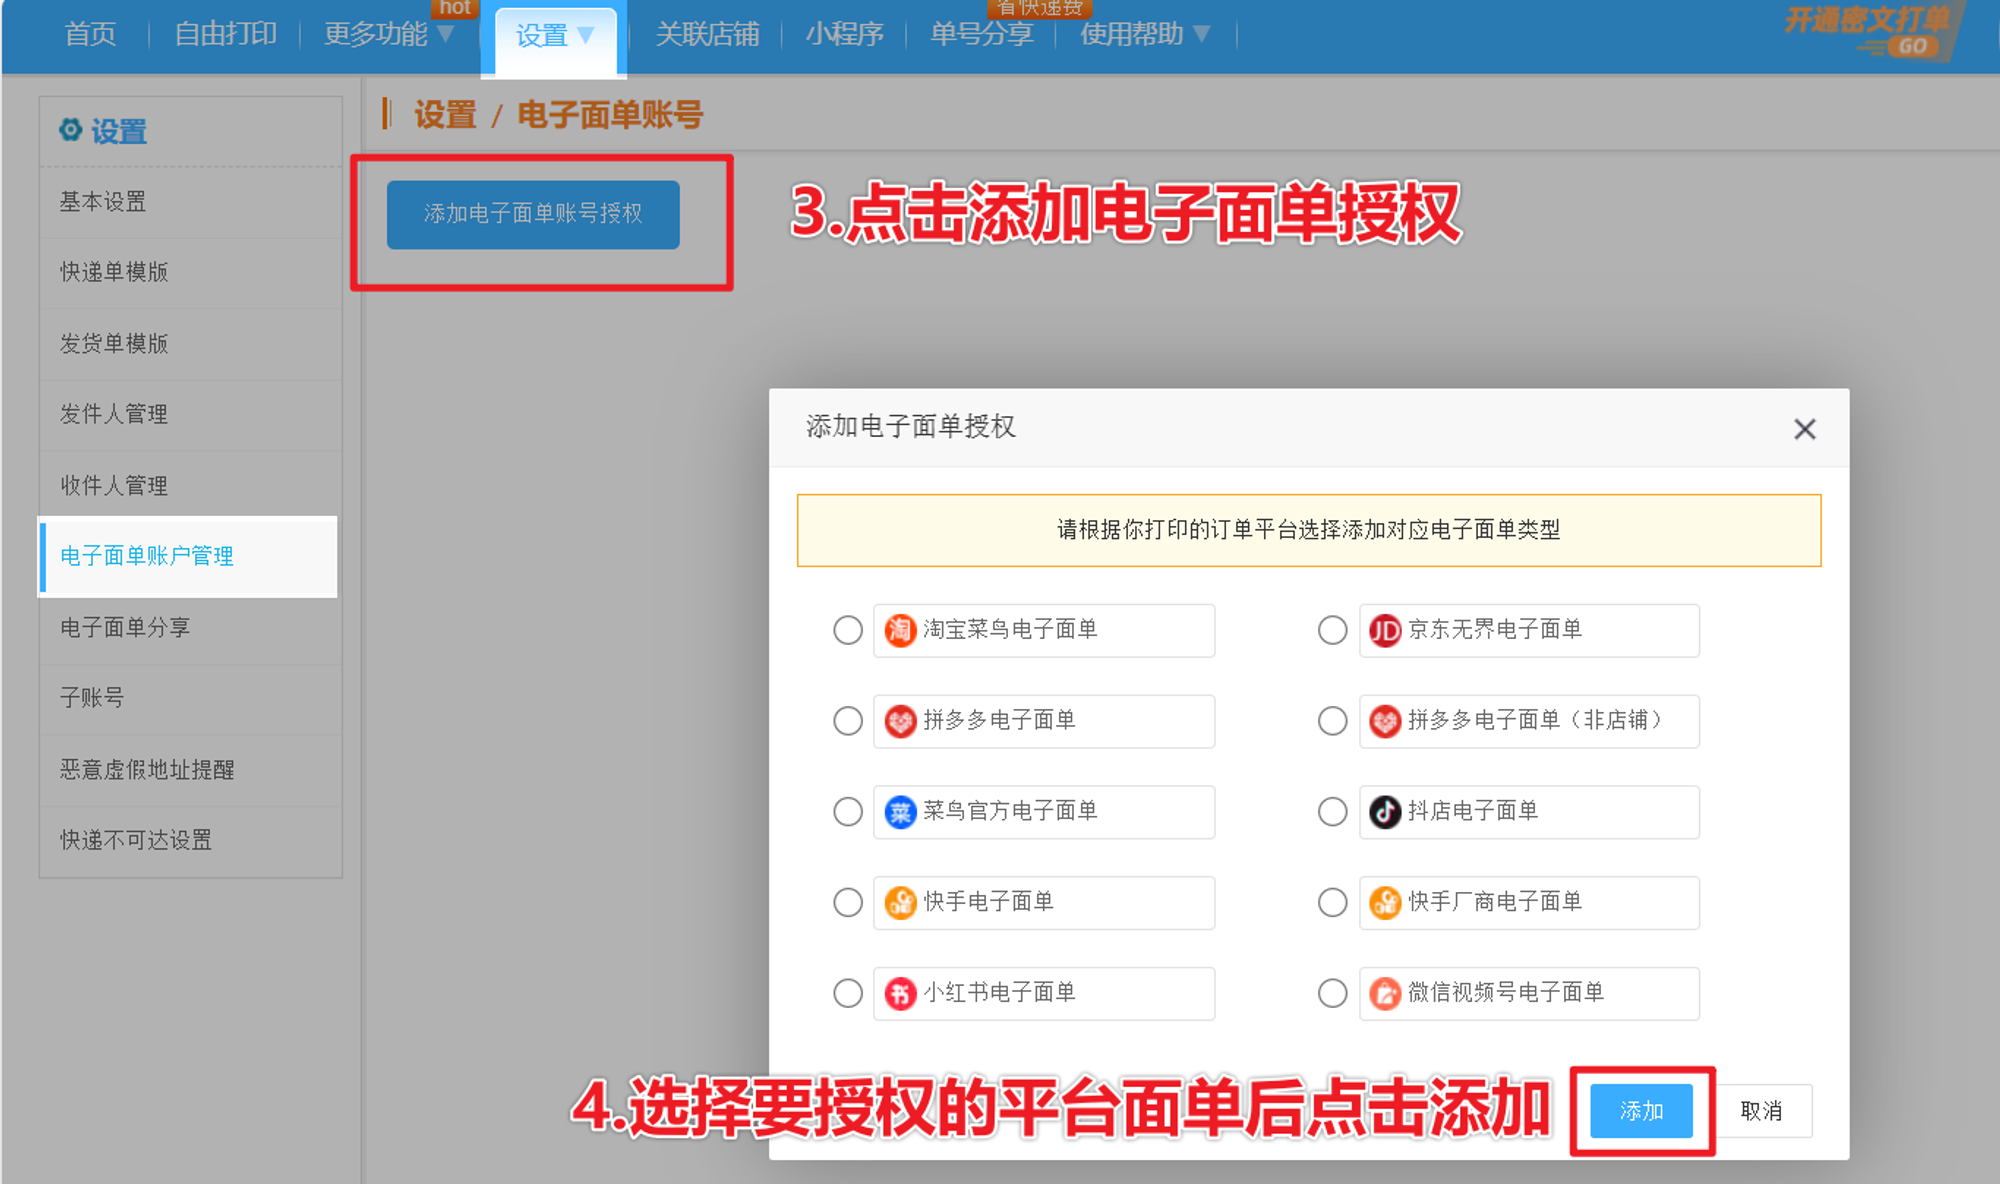Click the Taobao Cainiao logo icon
The image size is (2000, 1184).
point(900,630)
